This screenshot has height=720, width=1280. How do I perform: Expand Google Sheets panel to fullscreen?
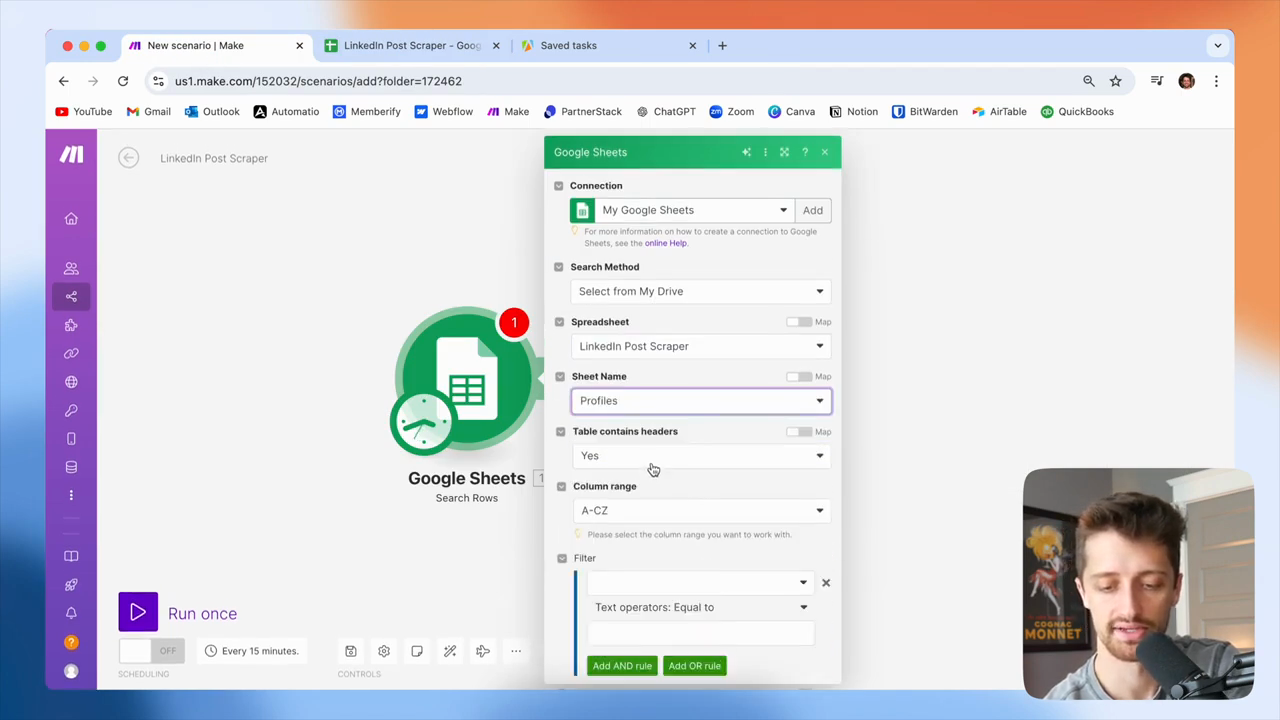(784, 152)
